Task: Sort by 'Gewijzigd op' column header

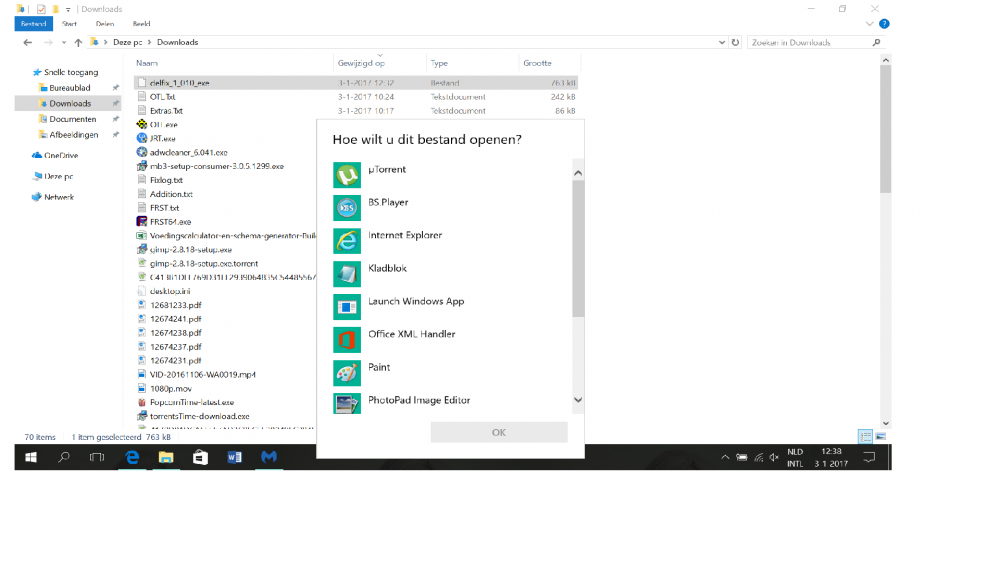Action: (361, 63)
